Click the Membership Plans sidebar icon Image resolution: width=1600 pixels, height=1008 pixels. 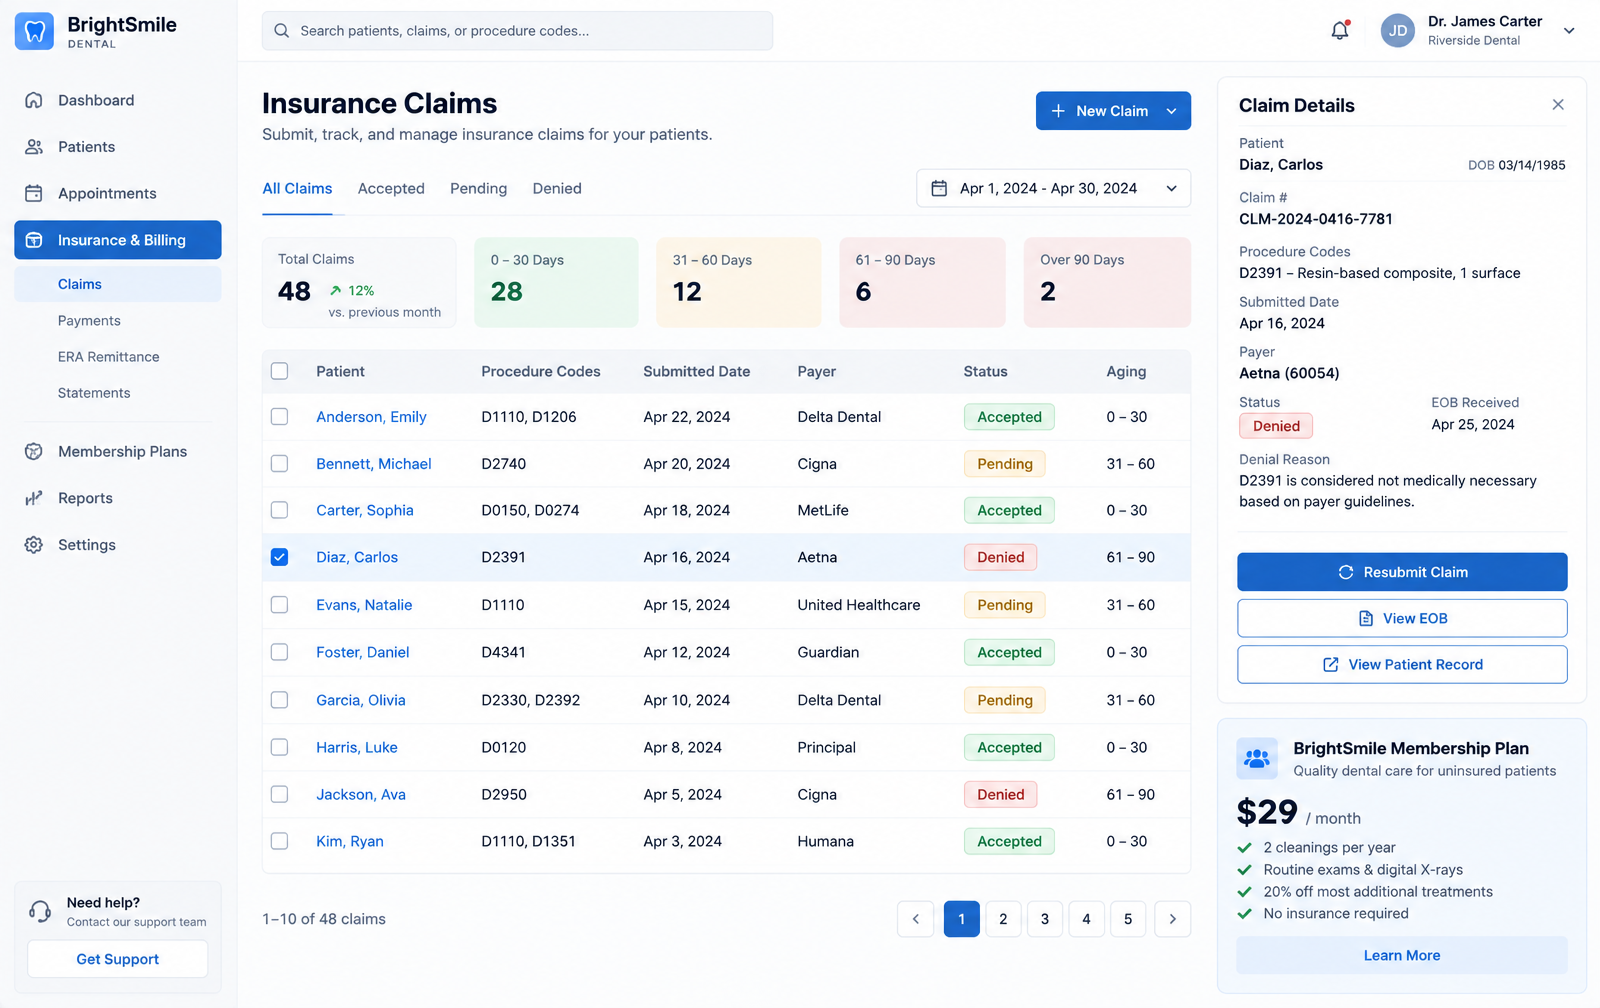click(34, 451)
